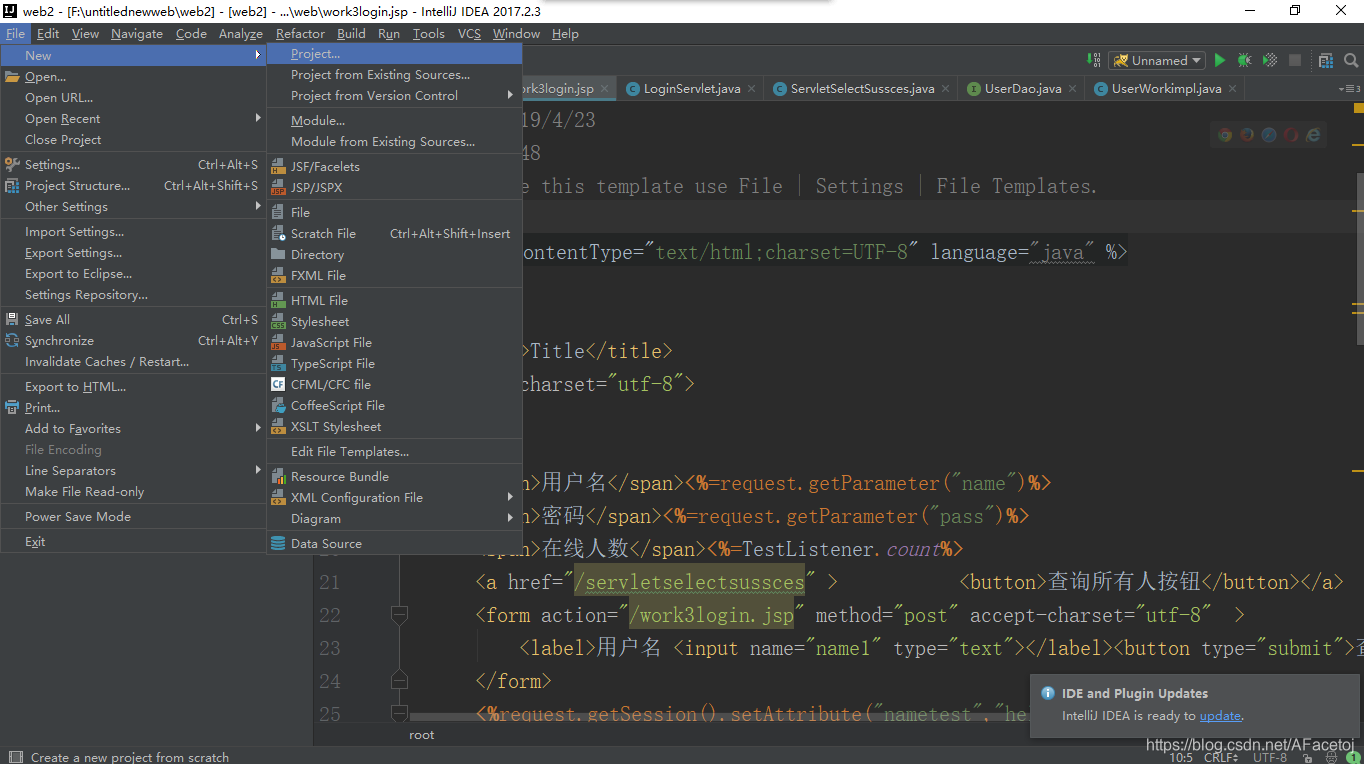Select JSF/Facelets in New submenu
The image size is (1364, 764).
pyautogui.click(x=395, y=167)
